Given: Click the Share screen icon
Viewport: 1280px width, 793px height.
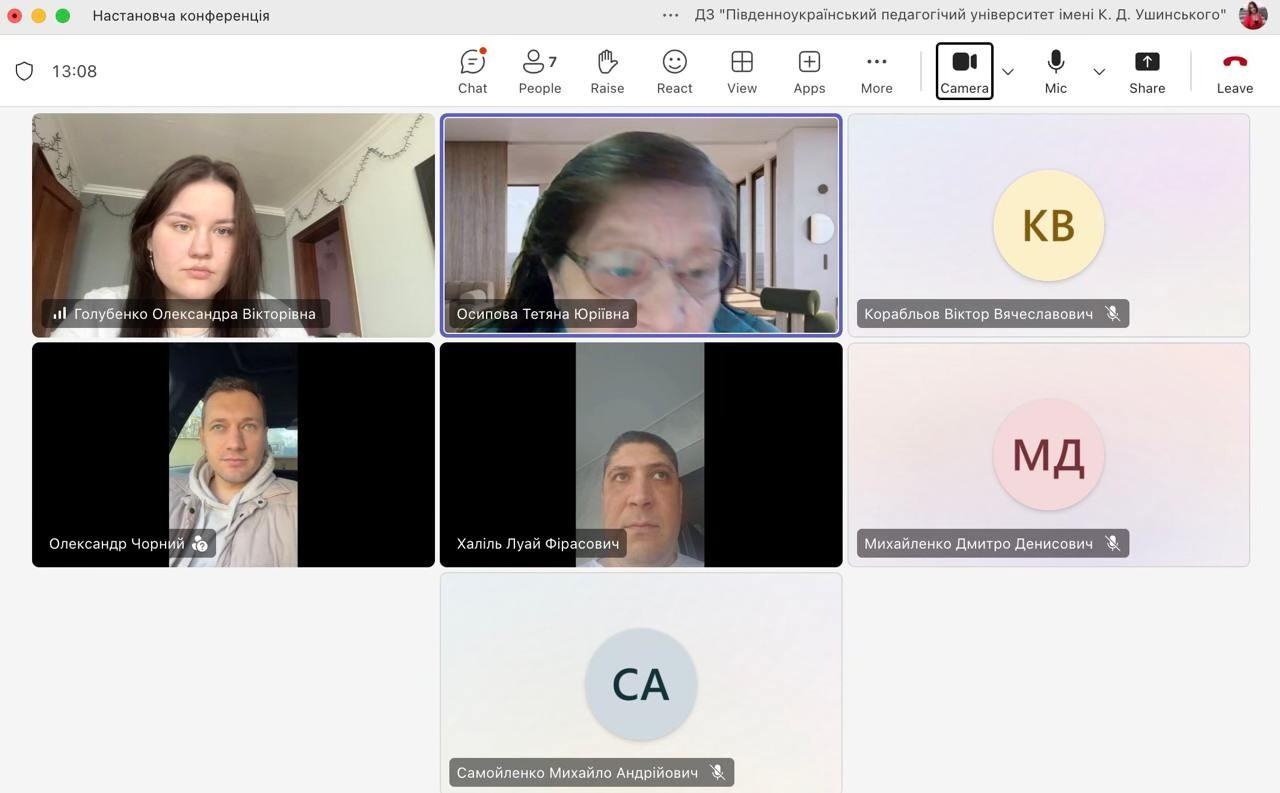Looking at the screenshot, I should coord(1147,71).
